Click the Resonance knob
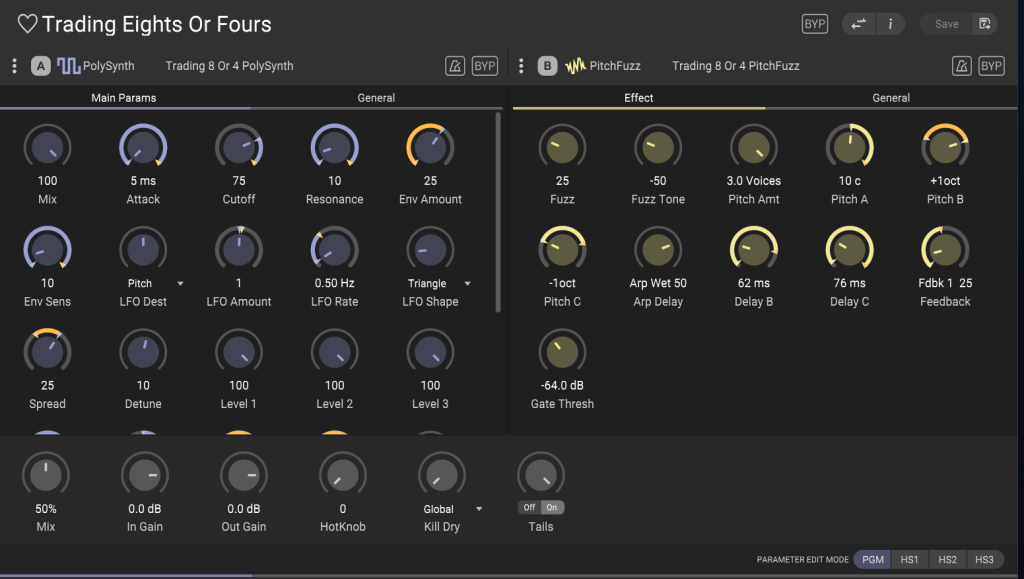 pyautogui.click(x=334, y=147)
